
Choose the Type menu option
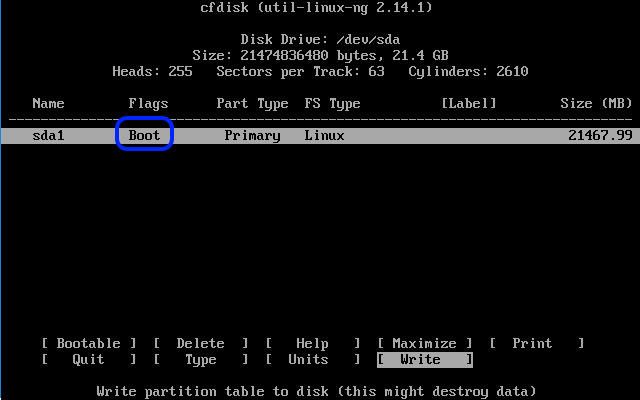[201, 360]
